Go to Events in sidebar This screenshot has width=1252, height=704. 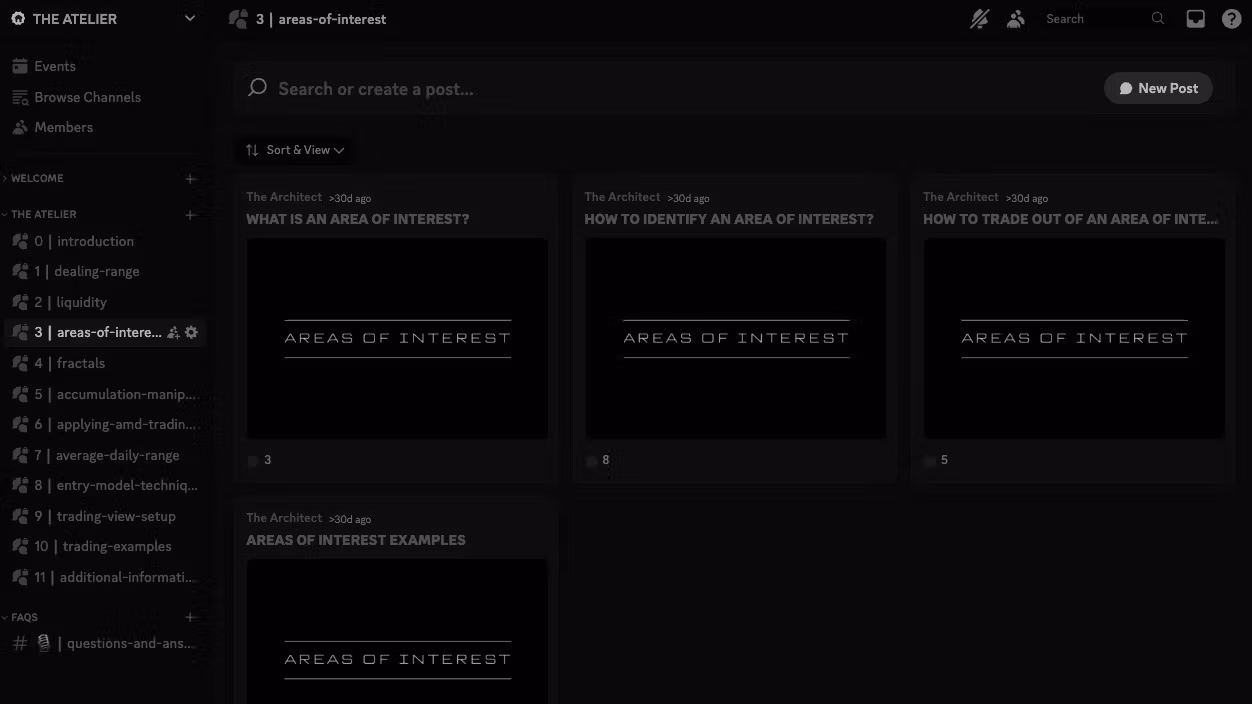pyautogui.click(x=54, y=66)
